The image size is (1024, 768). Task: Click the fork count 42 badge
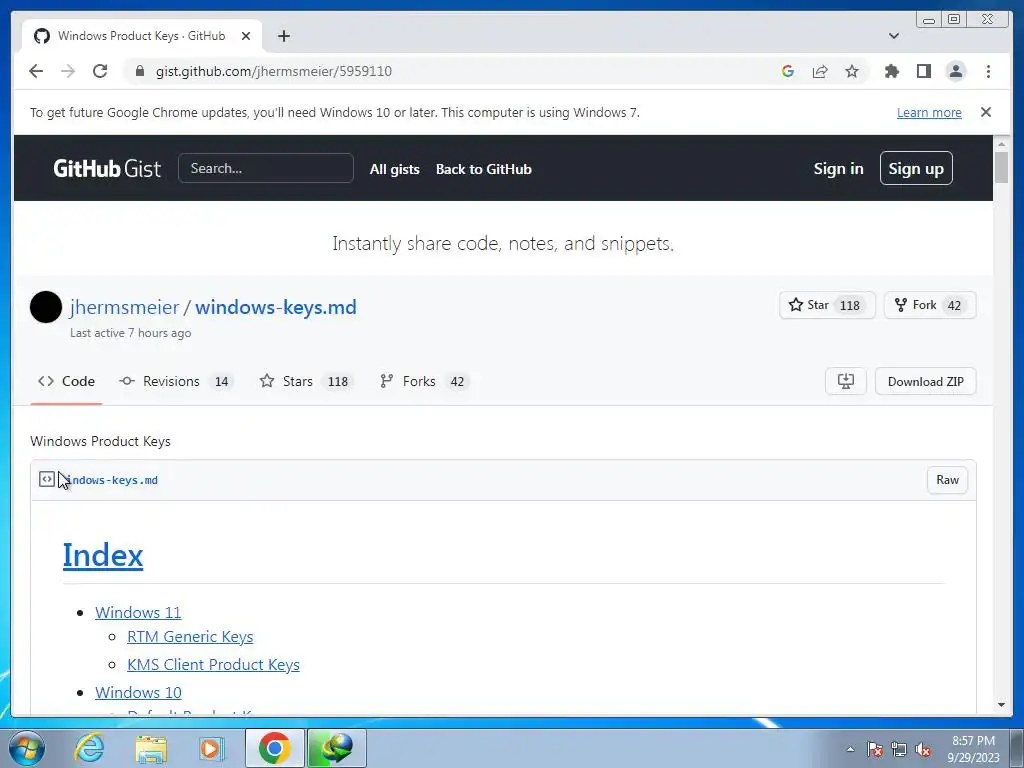954,306
